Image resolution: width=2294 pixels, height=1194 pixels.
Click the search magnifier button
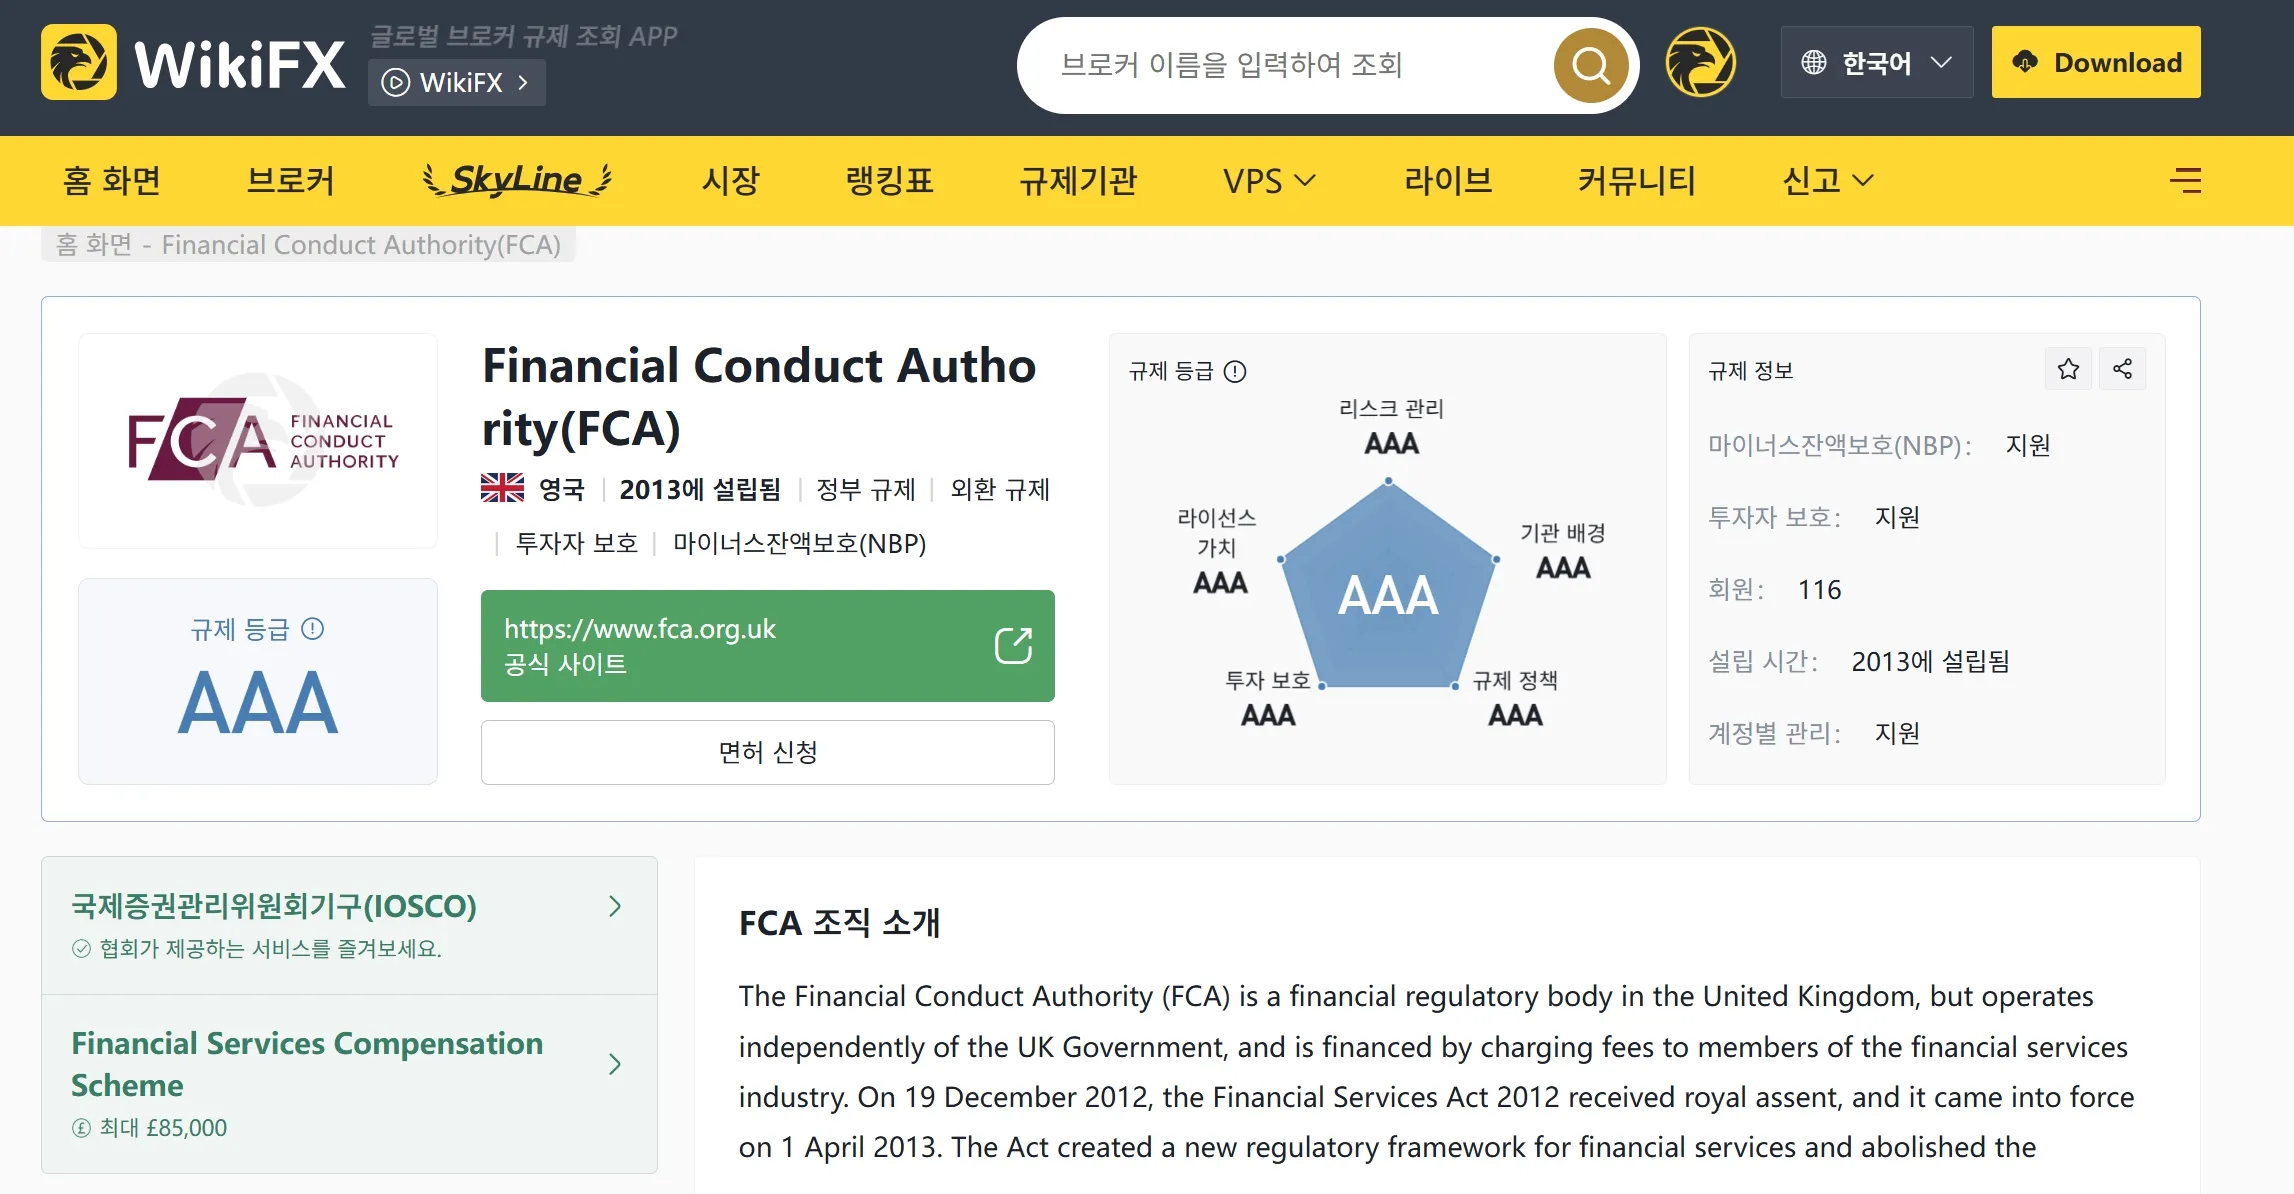[x=1590, y=65]
